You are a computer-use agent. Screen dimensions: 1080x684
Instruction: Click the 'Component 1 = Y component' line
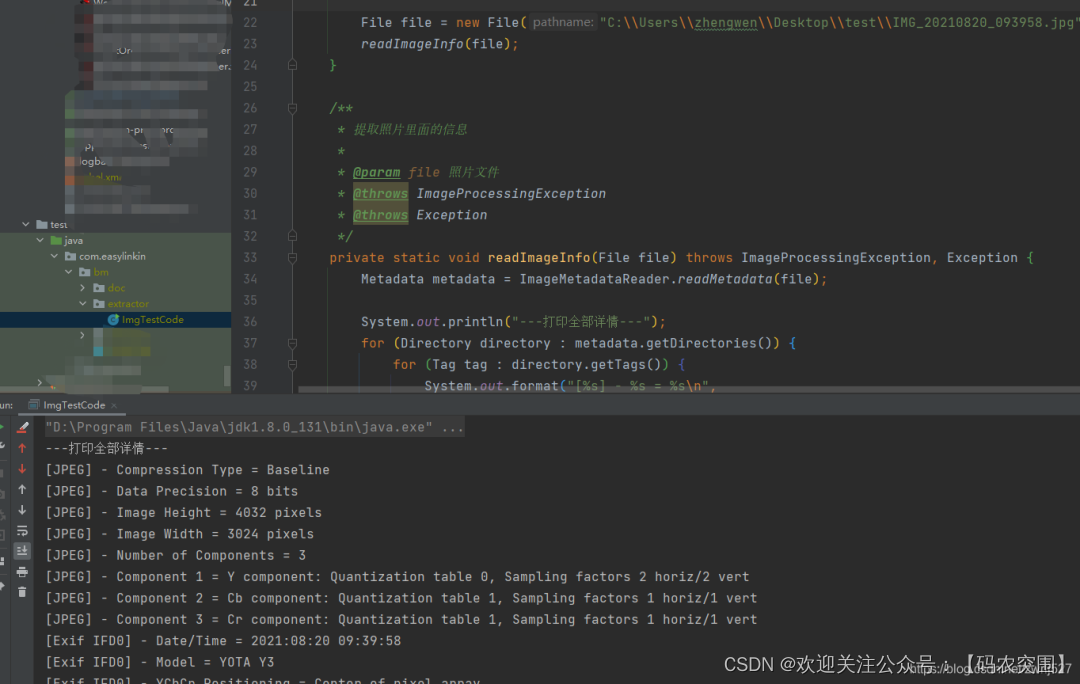tap(397, 577)
